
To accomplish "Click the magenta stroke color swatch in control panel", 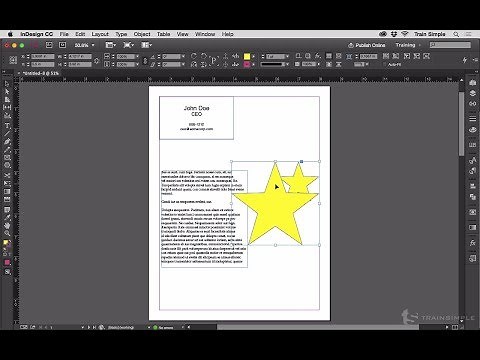I will click(247, 64).
